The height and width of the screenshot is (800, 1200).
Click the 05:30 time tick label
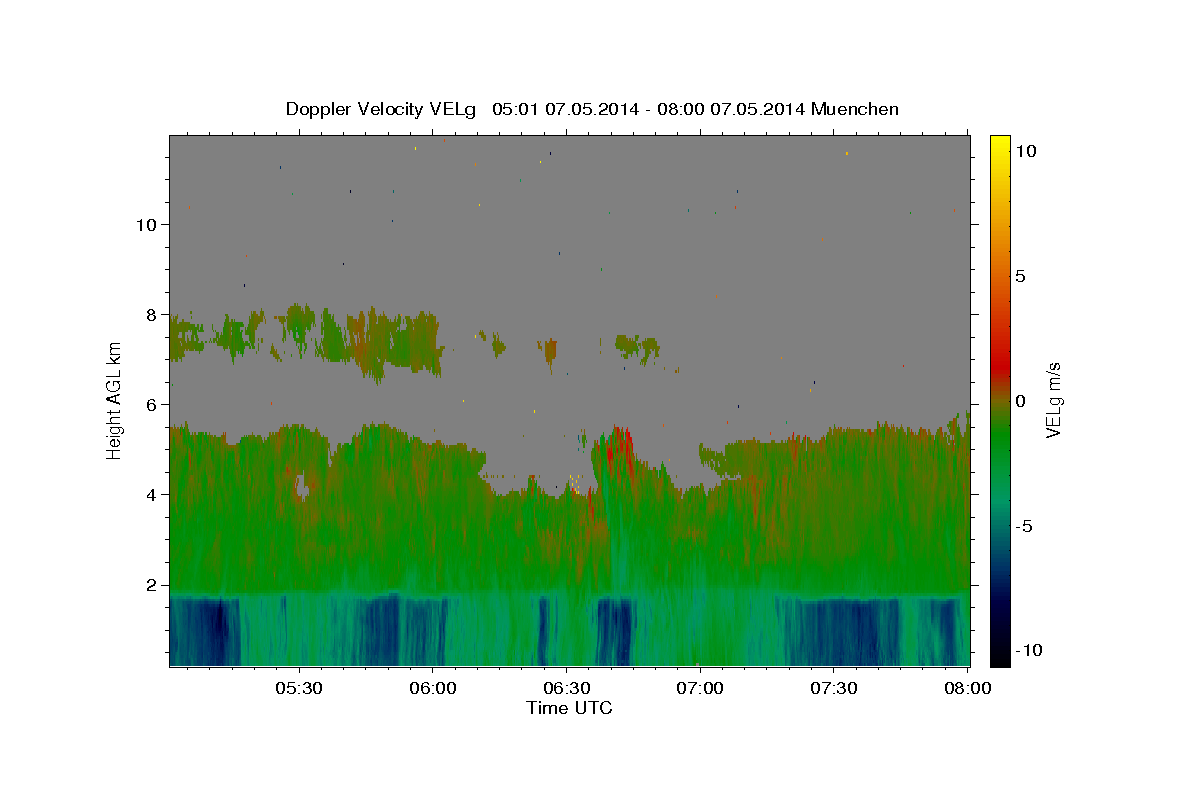[299, 689]
